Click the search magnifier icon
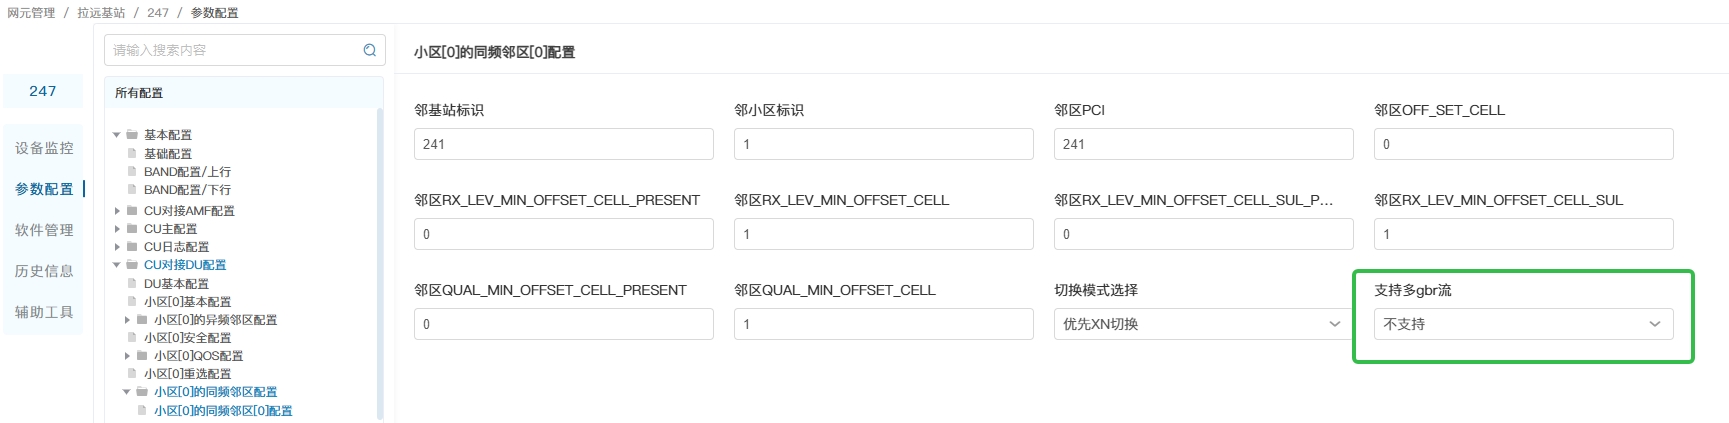 click(x=370, y=50)
